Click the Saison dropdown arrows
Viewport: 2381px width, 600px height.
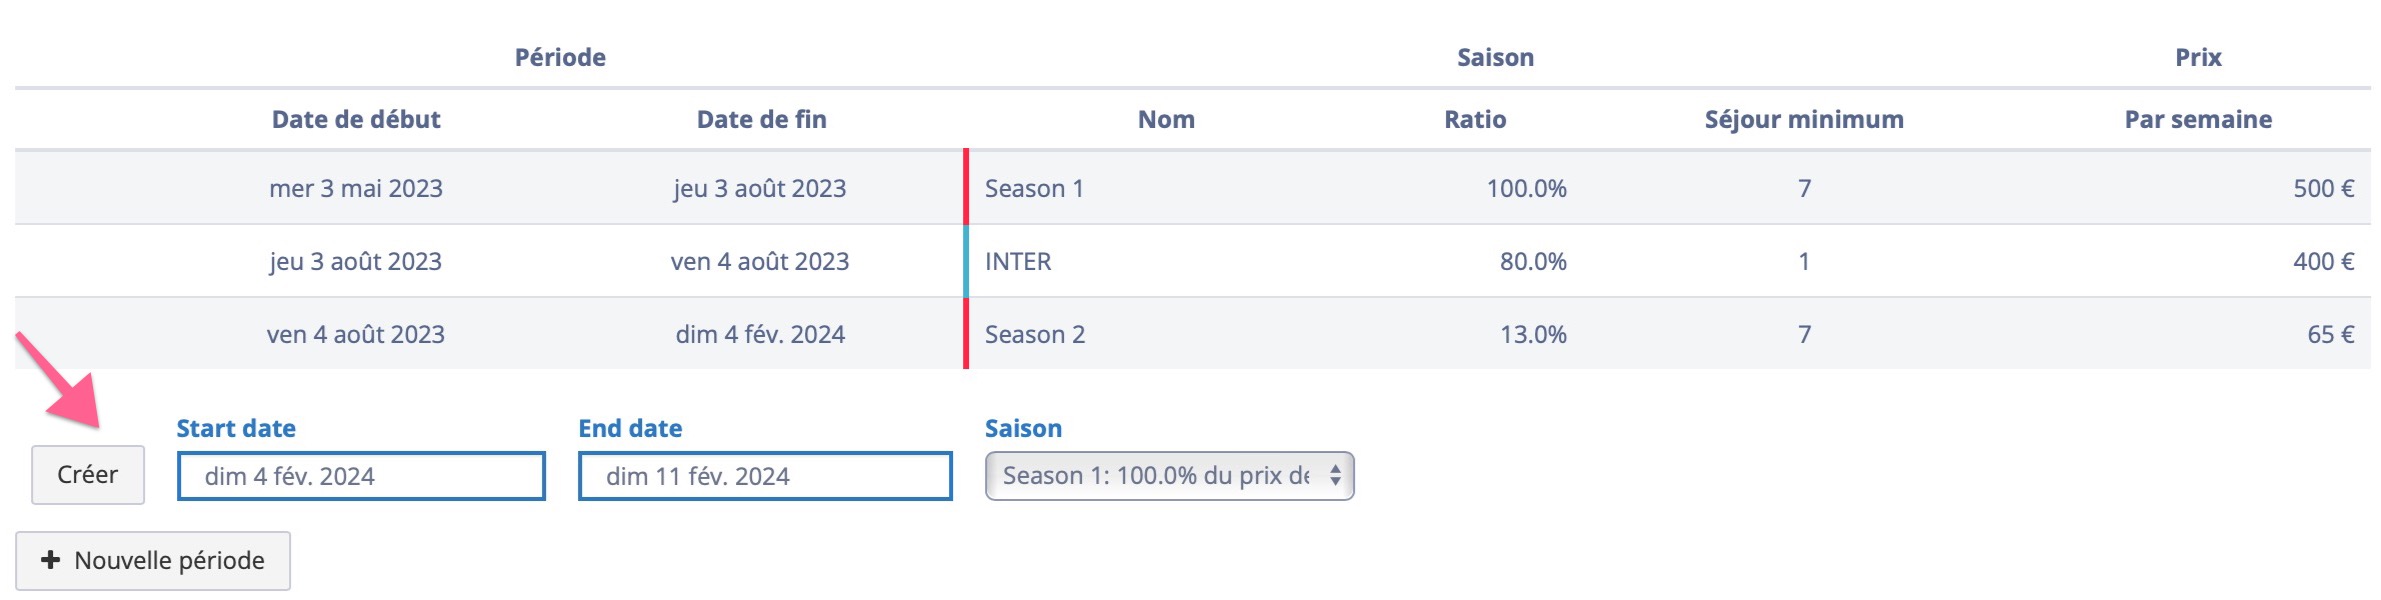(x=1335, y=476)
